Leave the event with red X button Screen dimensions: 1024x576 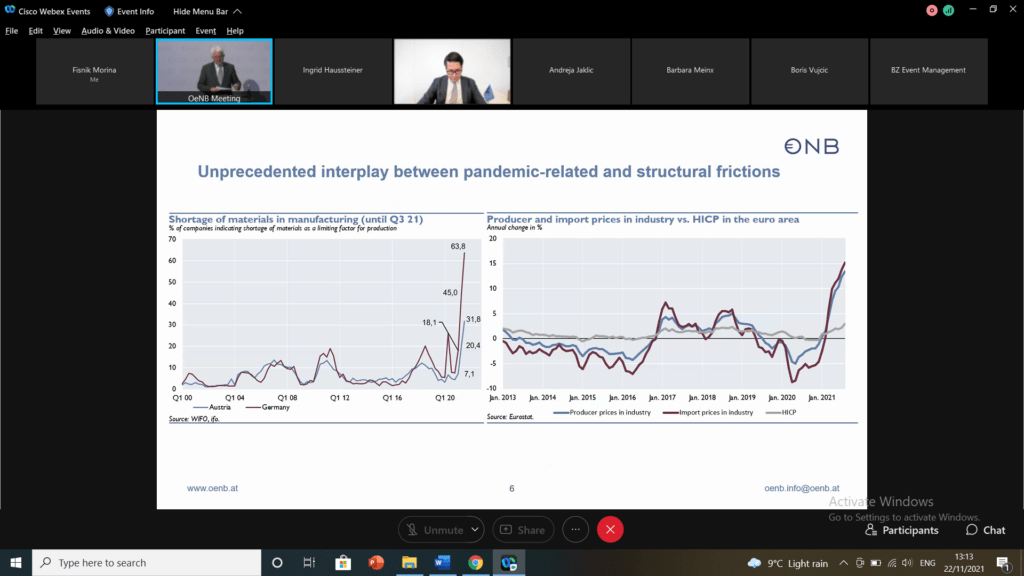[610, 530]
